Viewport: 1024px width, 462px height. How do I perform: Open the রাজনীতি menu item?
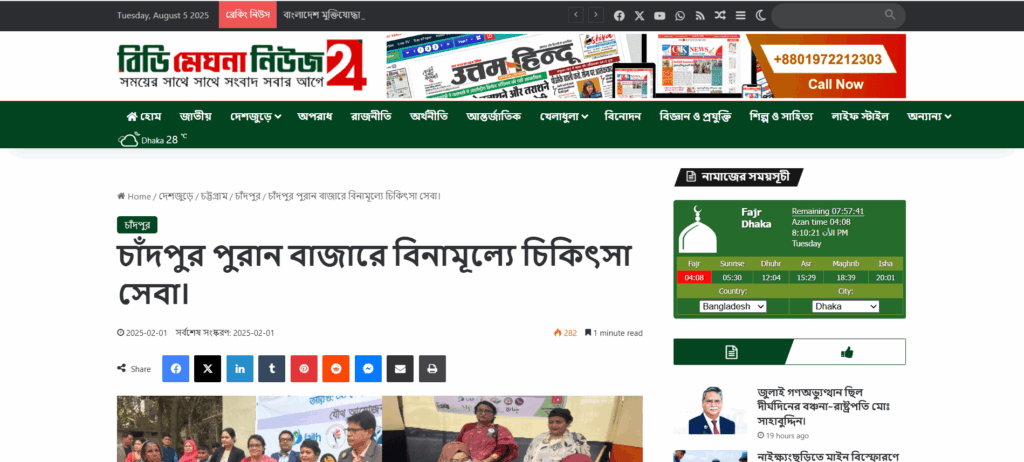(x=371, y=116)
